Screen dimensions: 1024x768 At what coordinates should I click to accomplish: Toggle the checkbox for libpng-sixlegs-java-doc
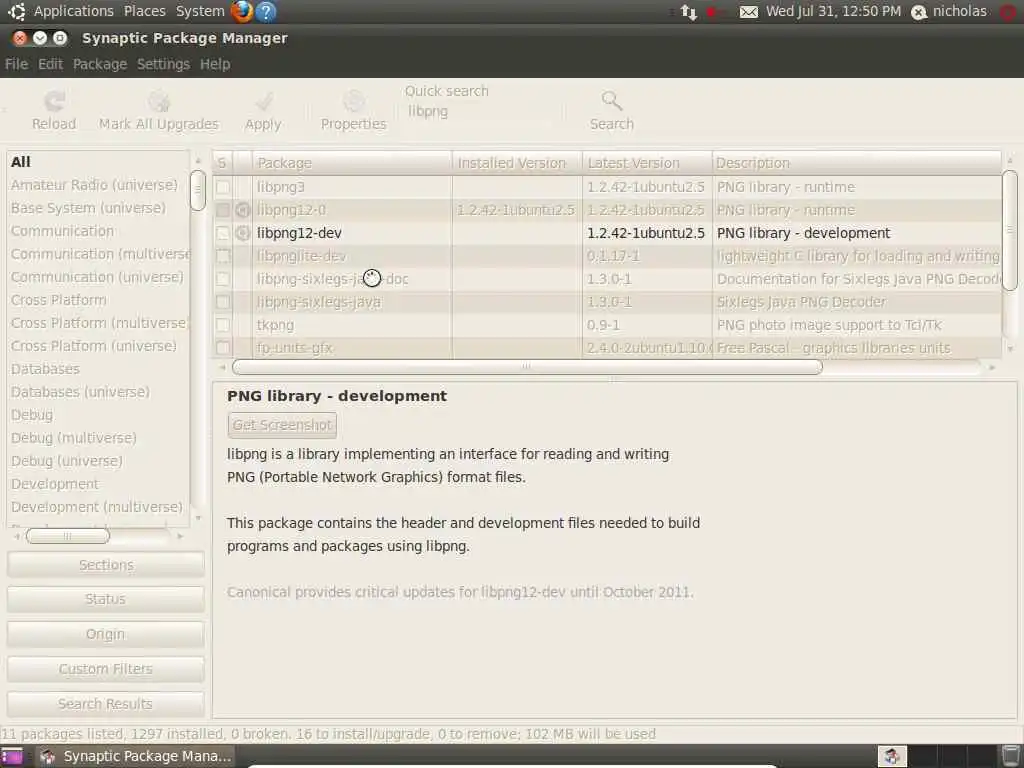pyautogui.click(x=223, y=279)
